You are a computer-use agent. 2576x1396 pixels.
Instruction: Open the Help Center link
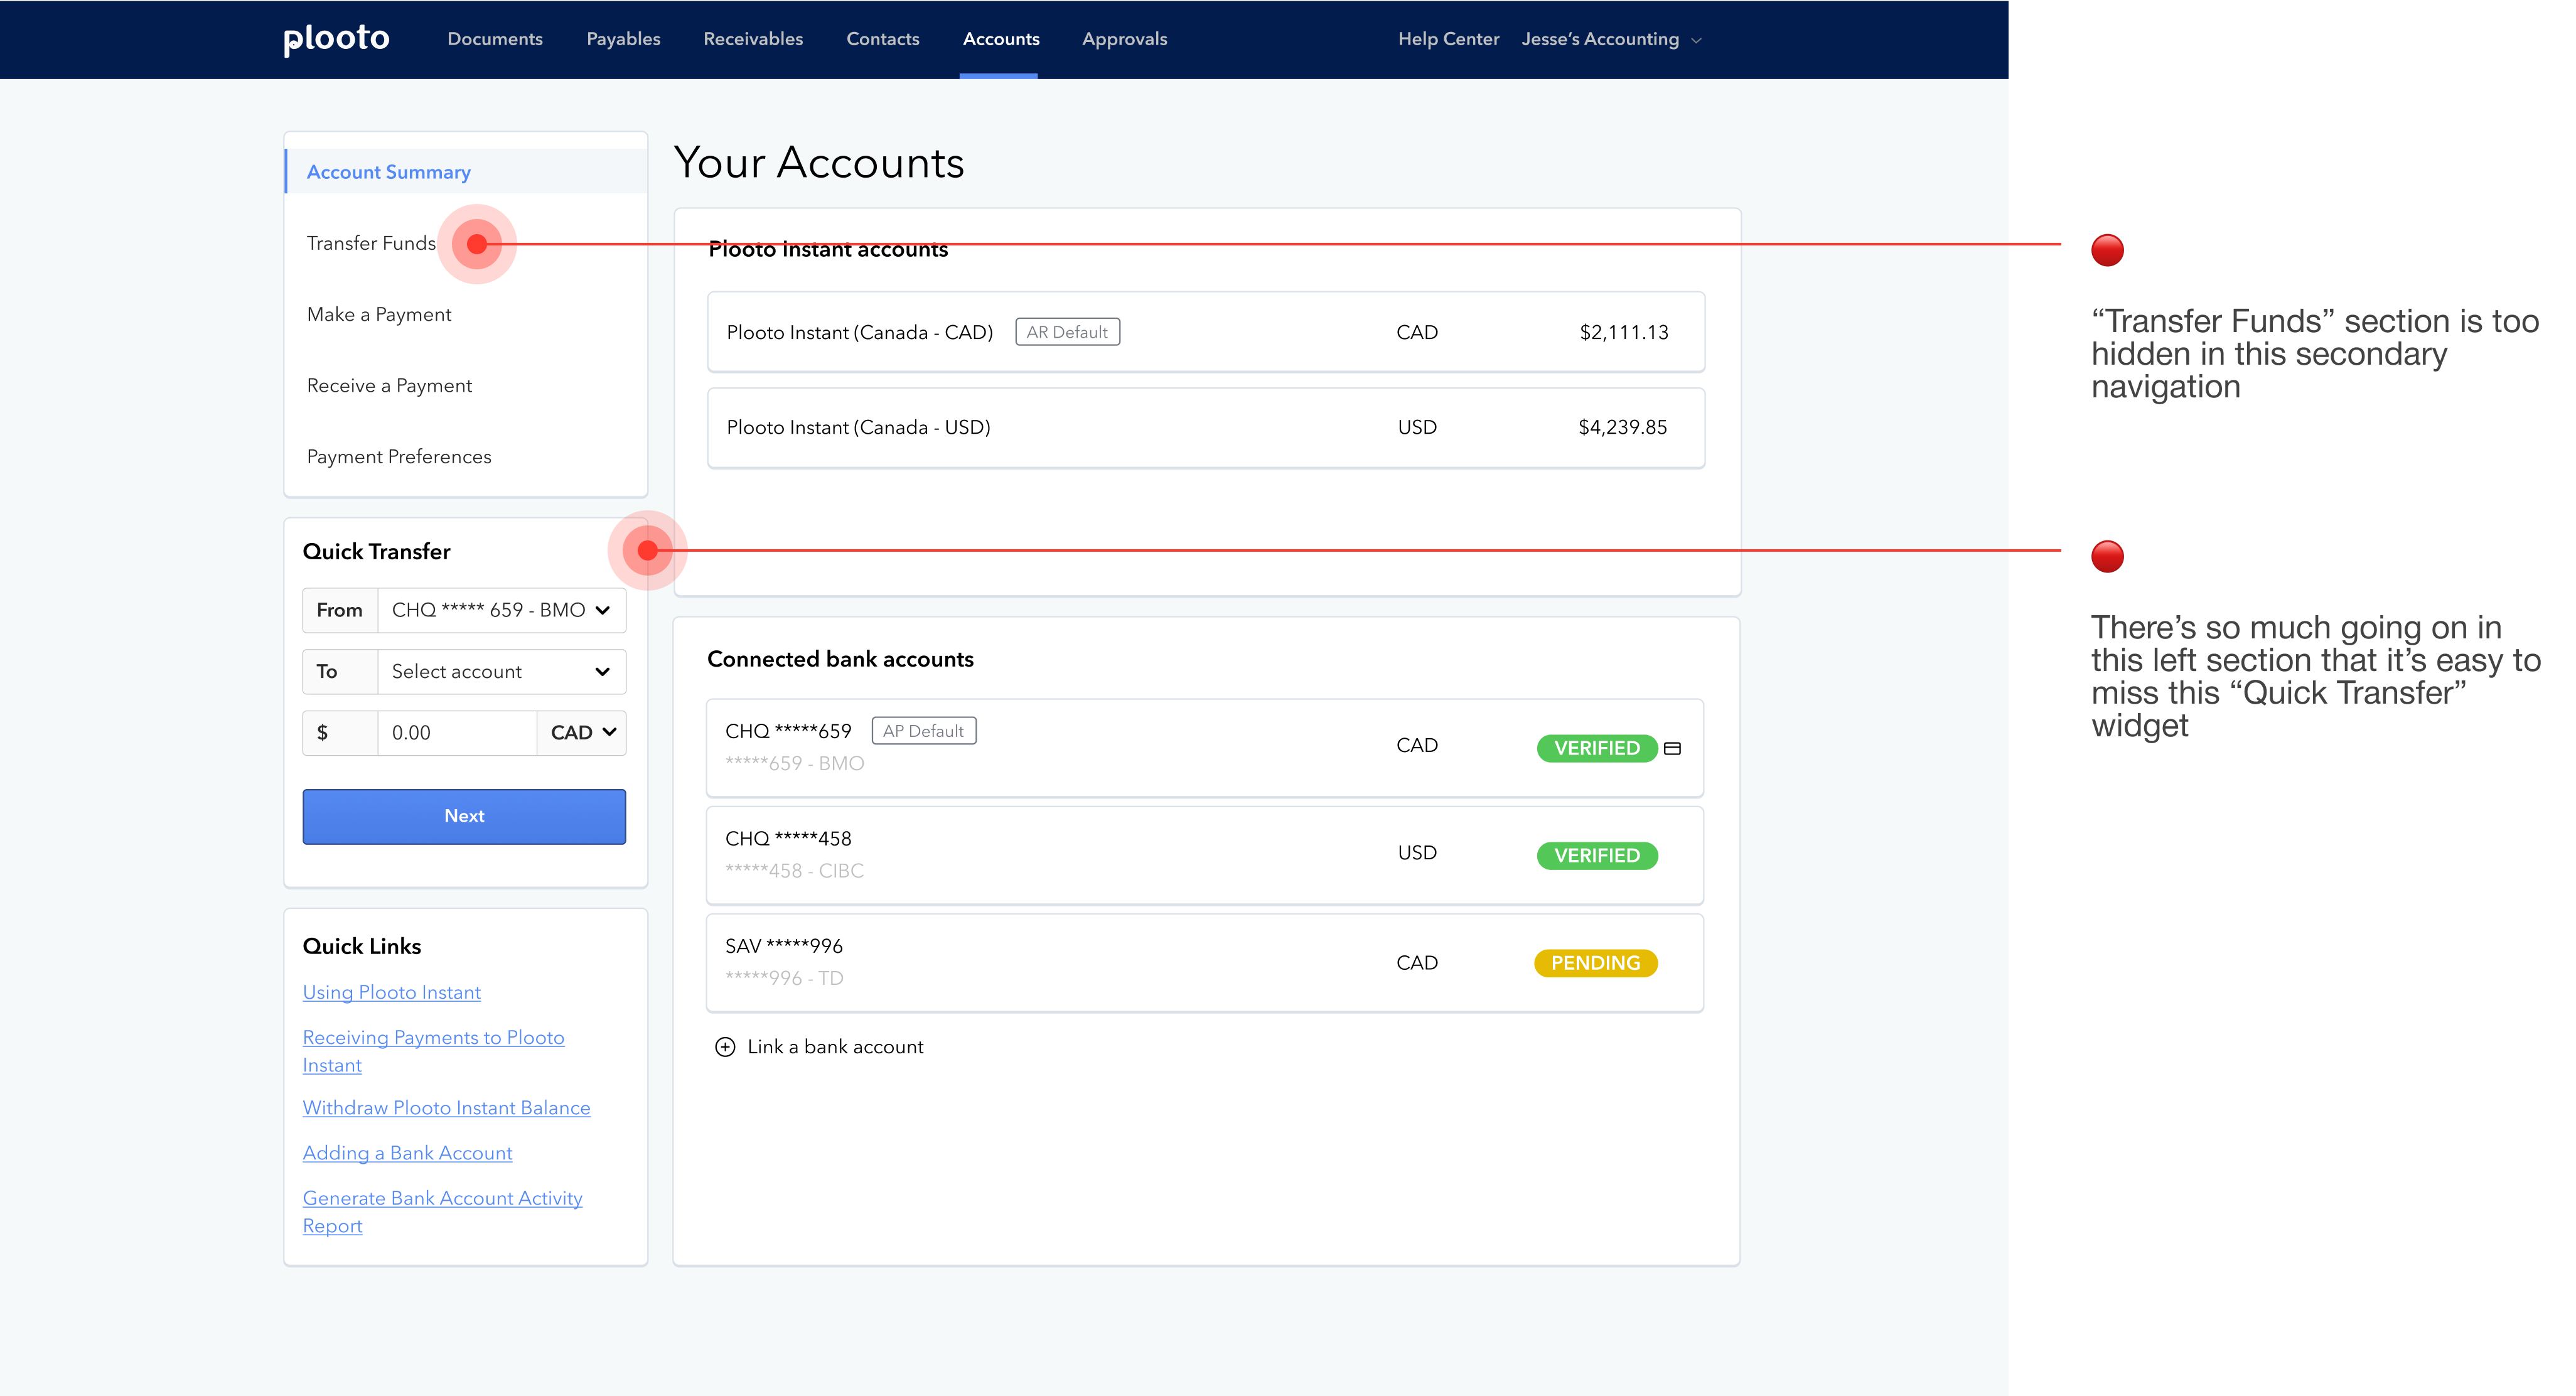pyautogui.click(x=1448, y=39)
